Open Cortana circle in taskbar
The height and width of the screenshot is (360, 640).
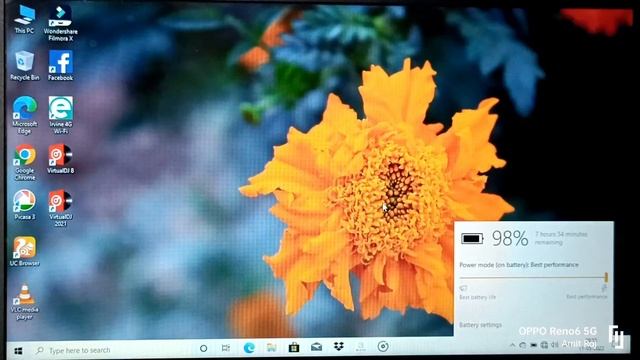point(203,349)
